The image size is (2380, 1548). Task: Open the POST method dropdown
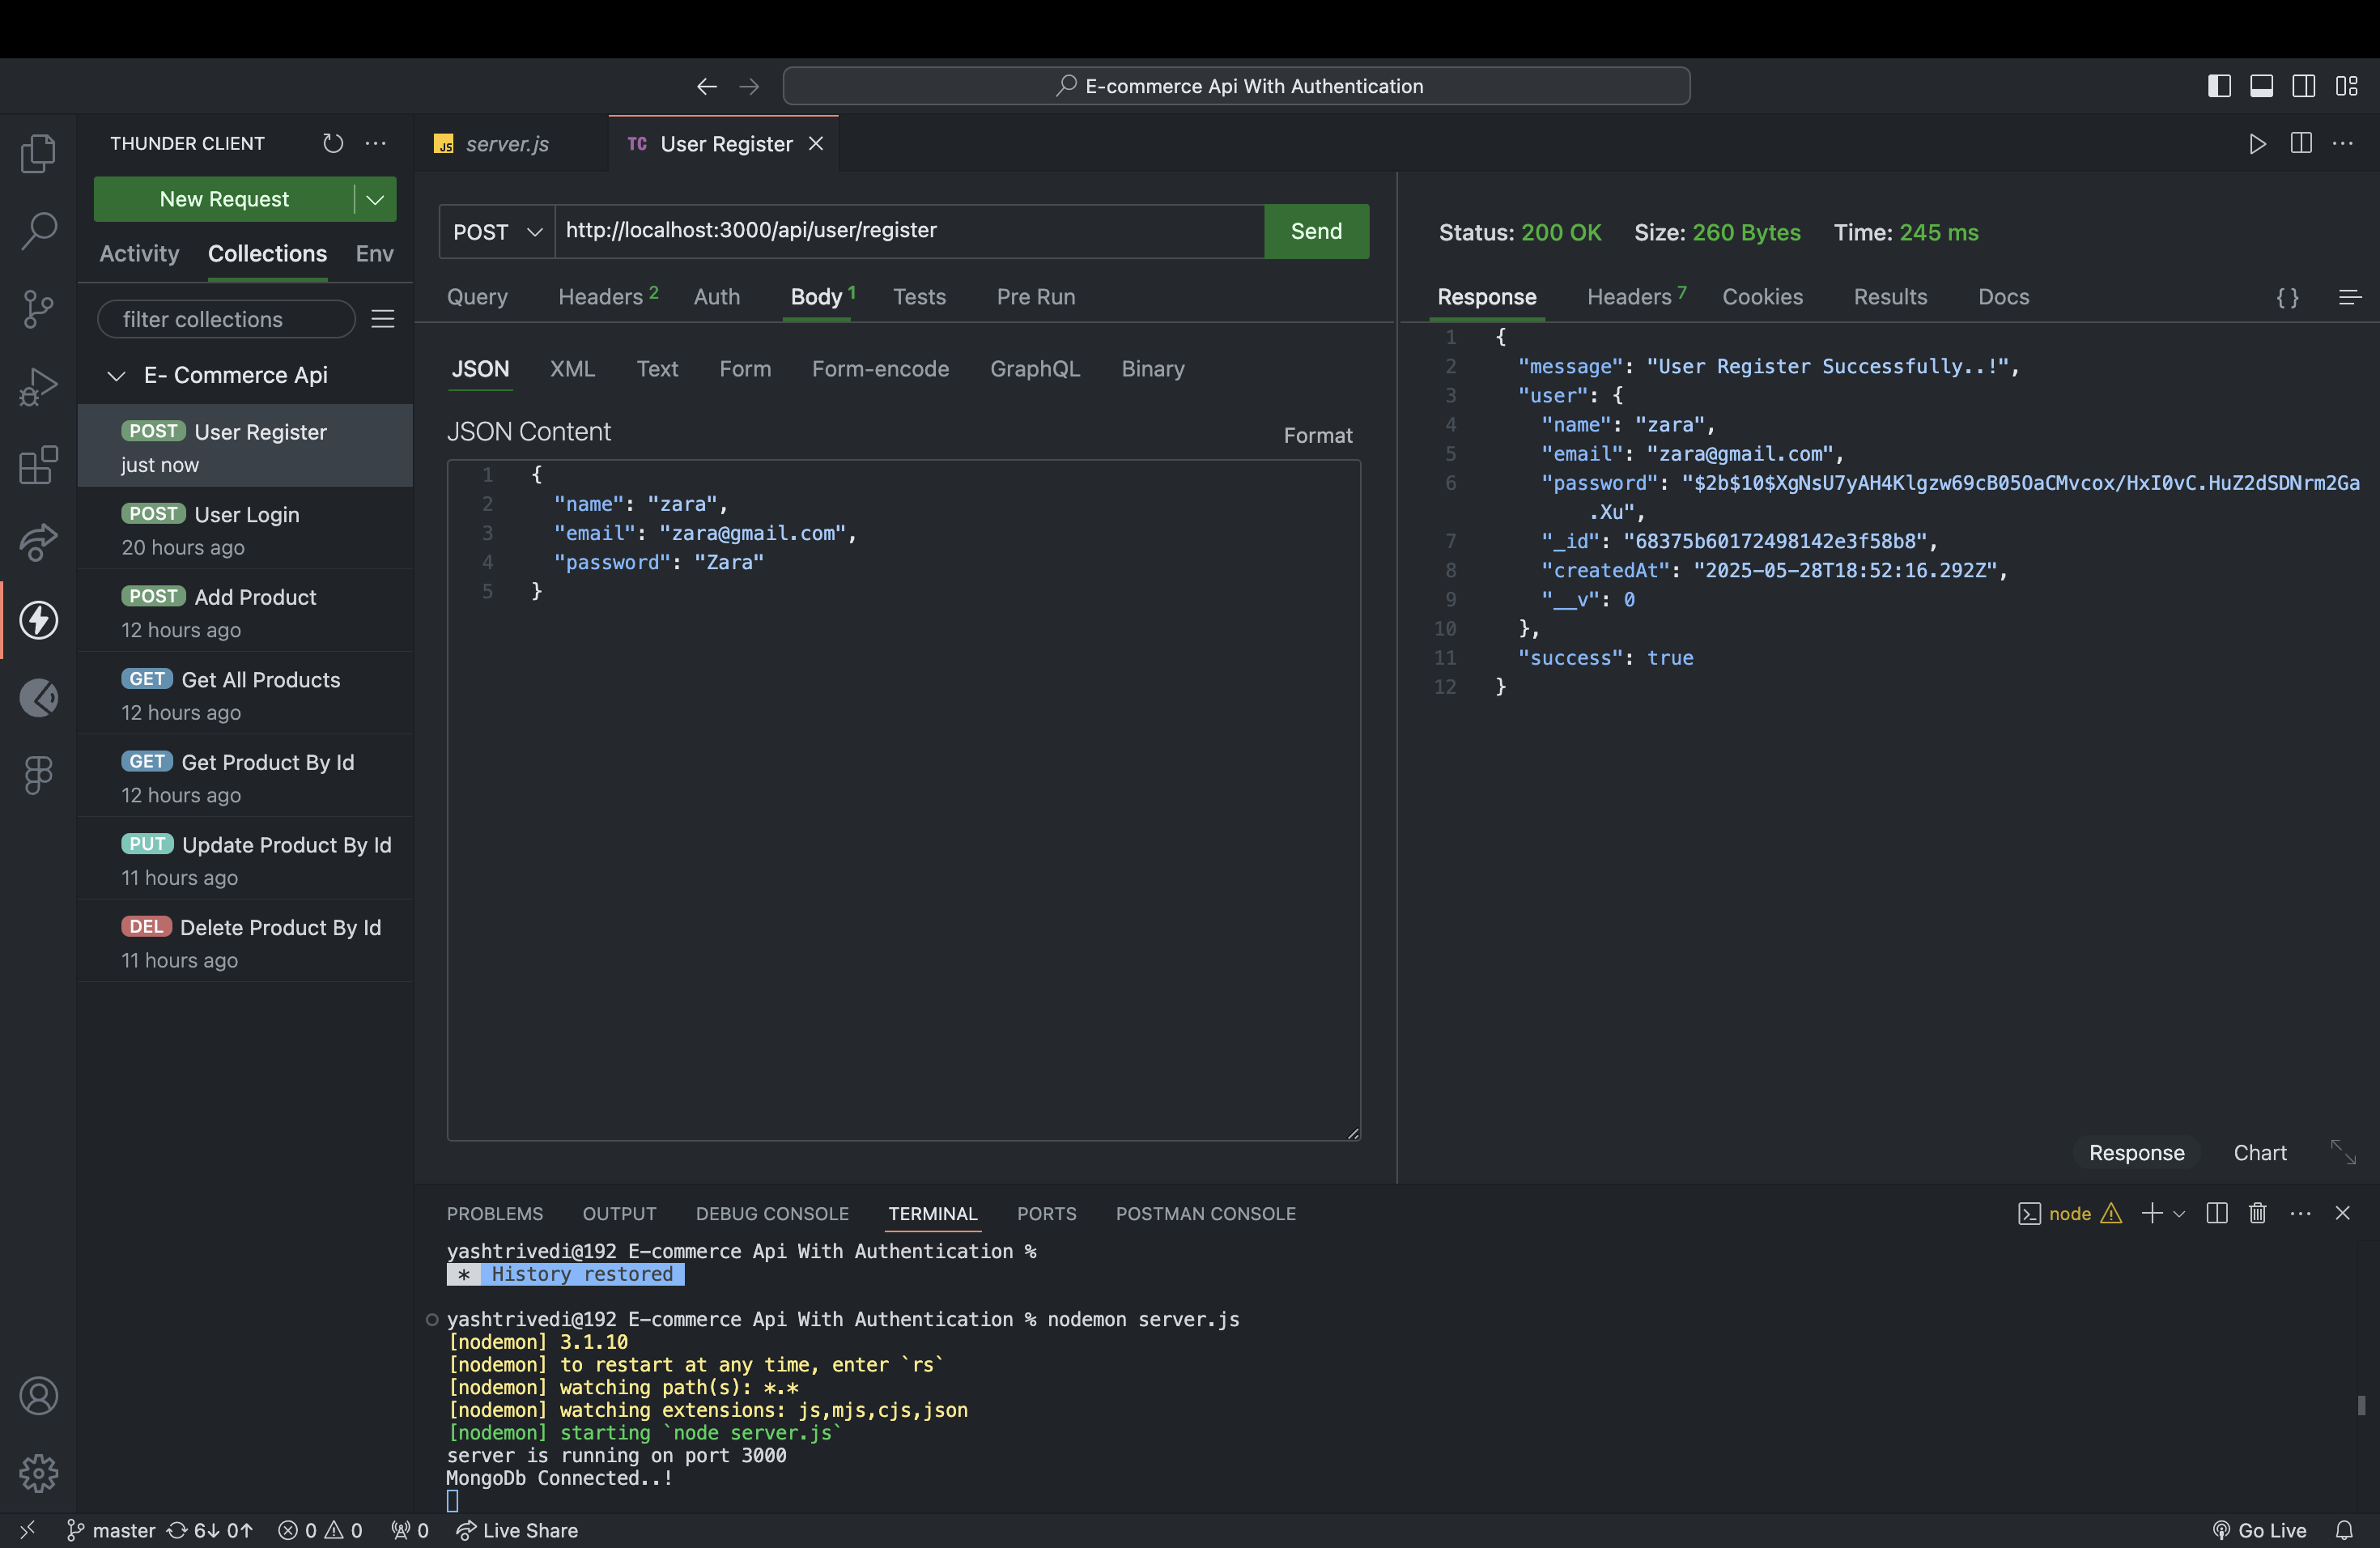[497, 232]
